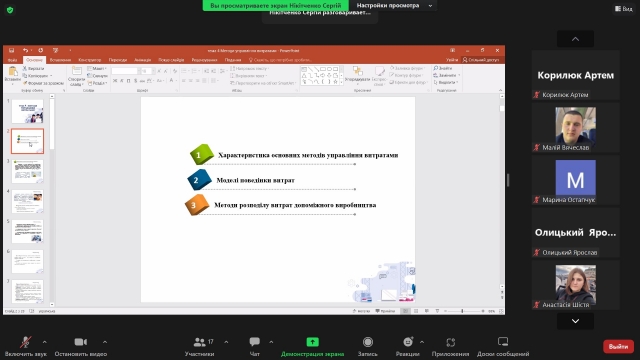This screenshot has height=360, width=640.
Task: Click 'Моделі поведінки витрат' slide text
Action: click(256, 180)
